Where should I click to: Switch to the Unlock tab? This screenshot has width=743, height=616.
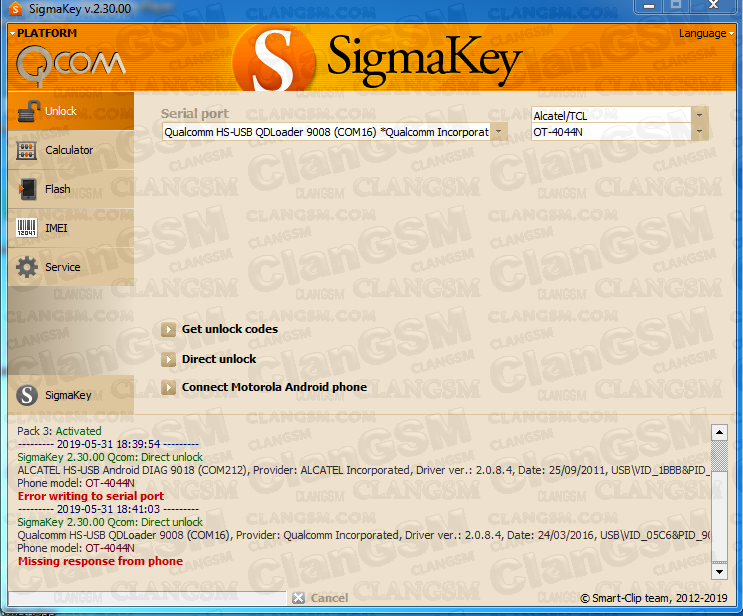[x=71, y=111]
